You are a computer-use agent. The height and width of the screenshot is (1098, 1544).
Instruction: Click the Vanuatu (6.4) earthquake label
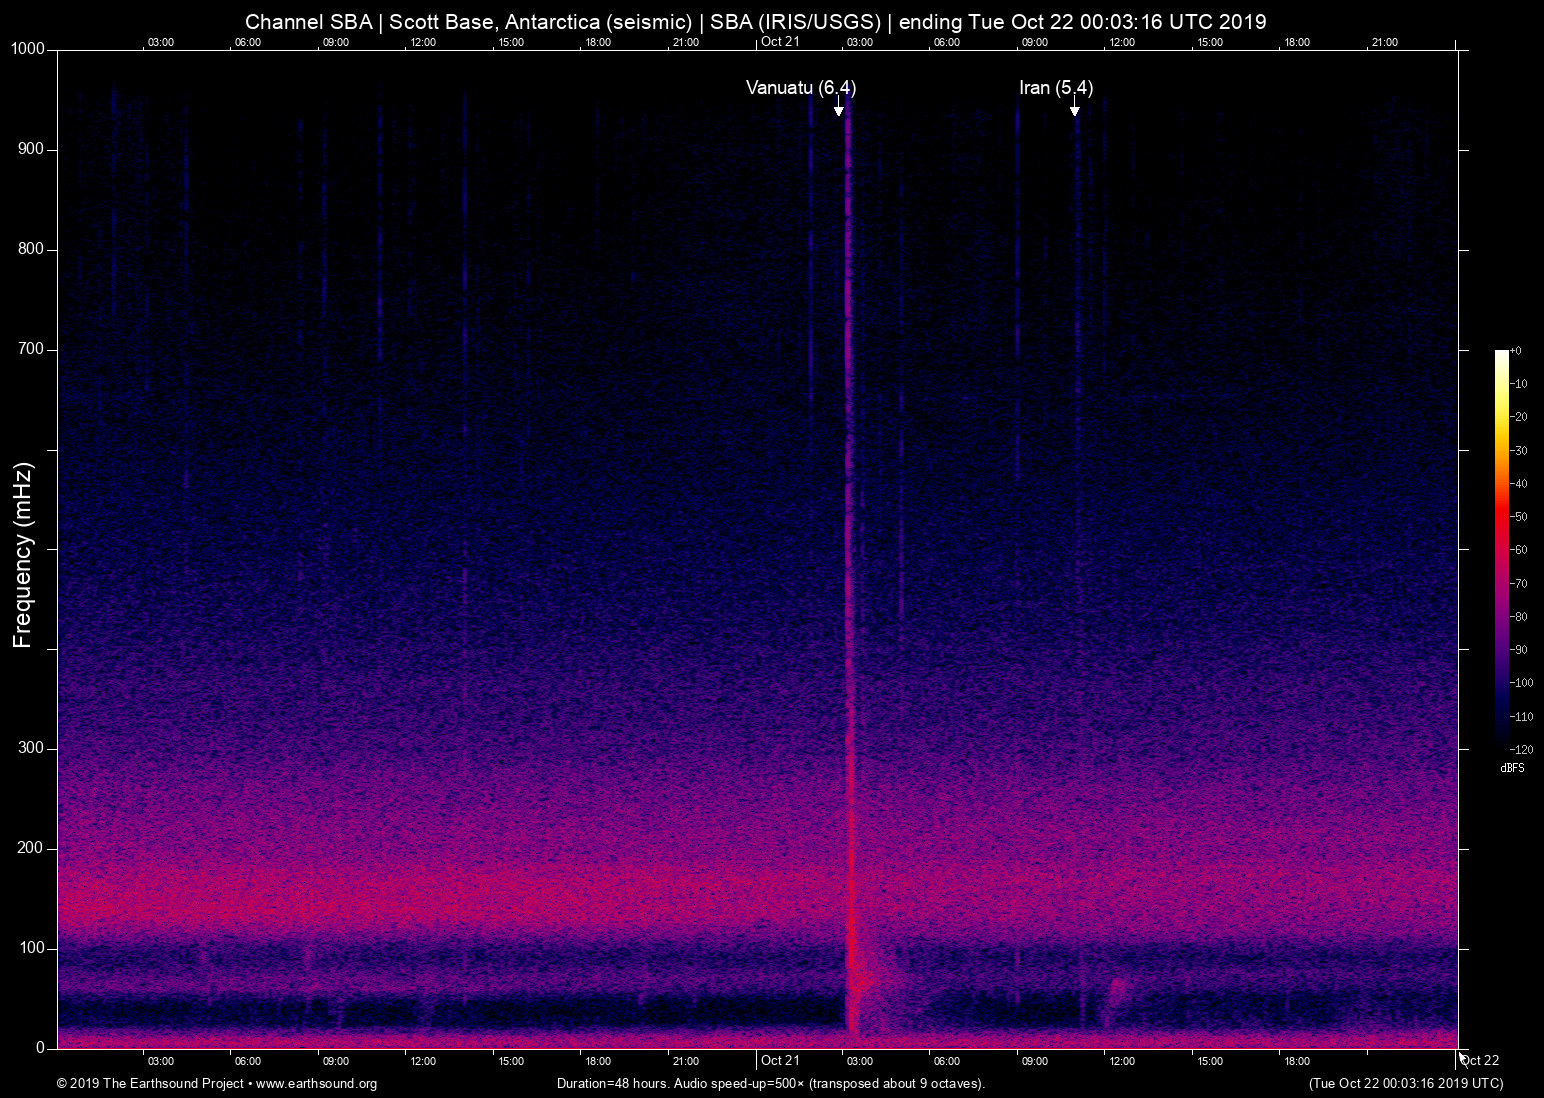(800, 88)
